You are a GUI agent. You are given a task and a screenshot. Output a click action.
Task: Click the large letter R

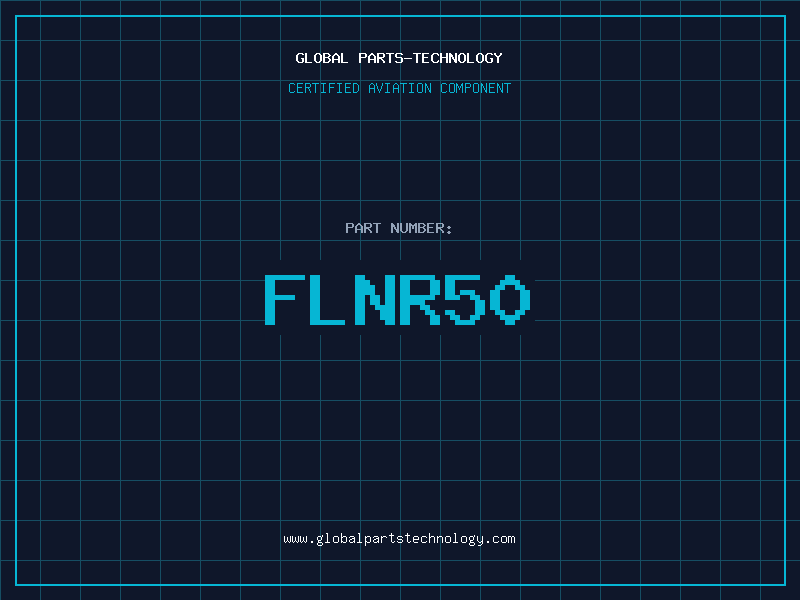(419, 299)
